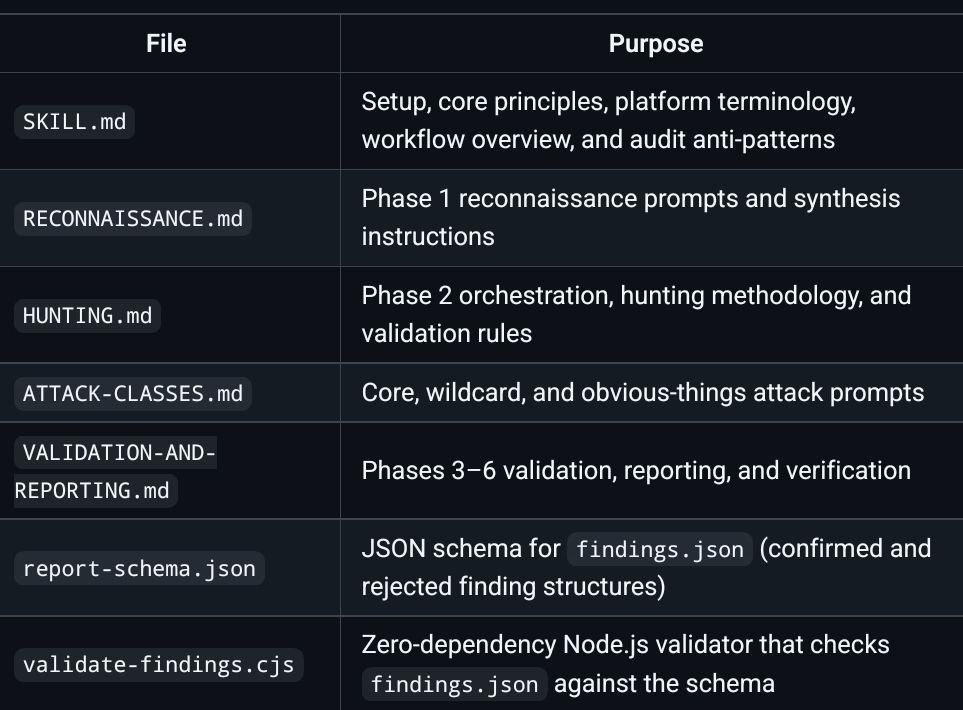Click the SKILL.md file name

(x=74, y=122)
